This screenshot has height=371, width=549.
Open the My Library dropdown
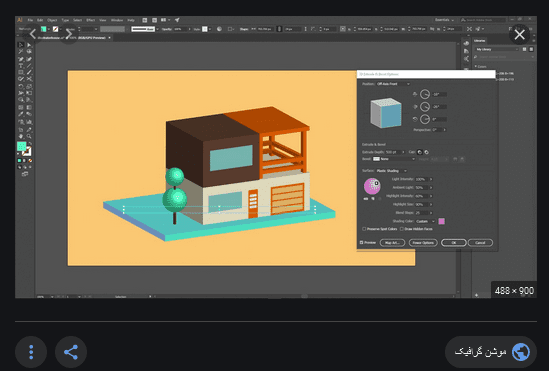pos(496,49)
